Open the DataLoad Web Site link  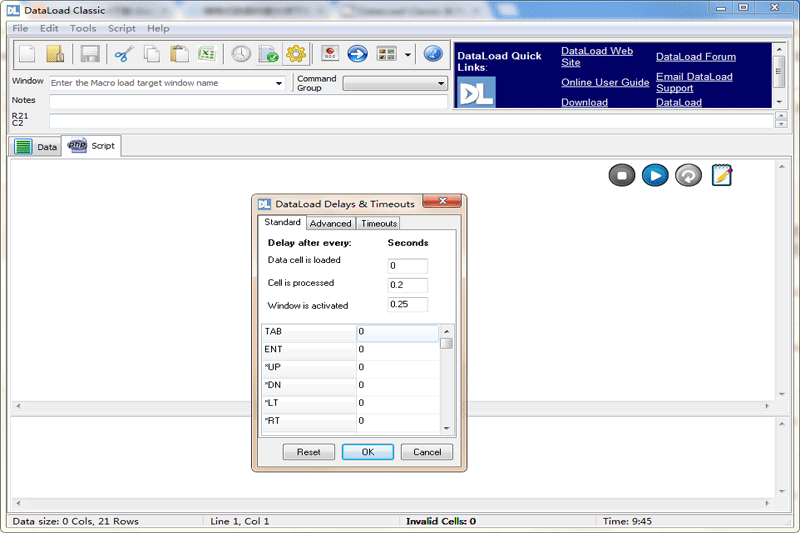(x=597, y=57)
